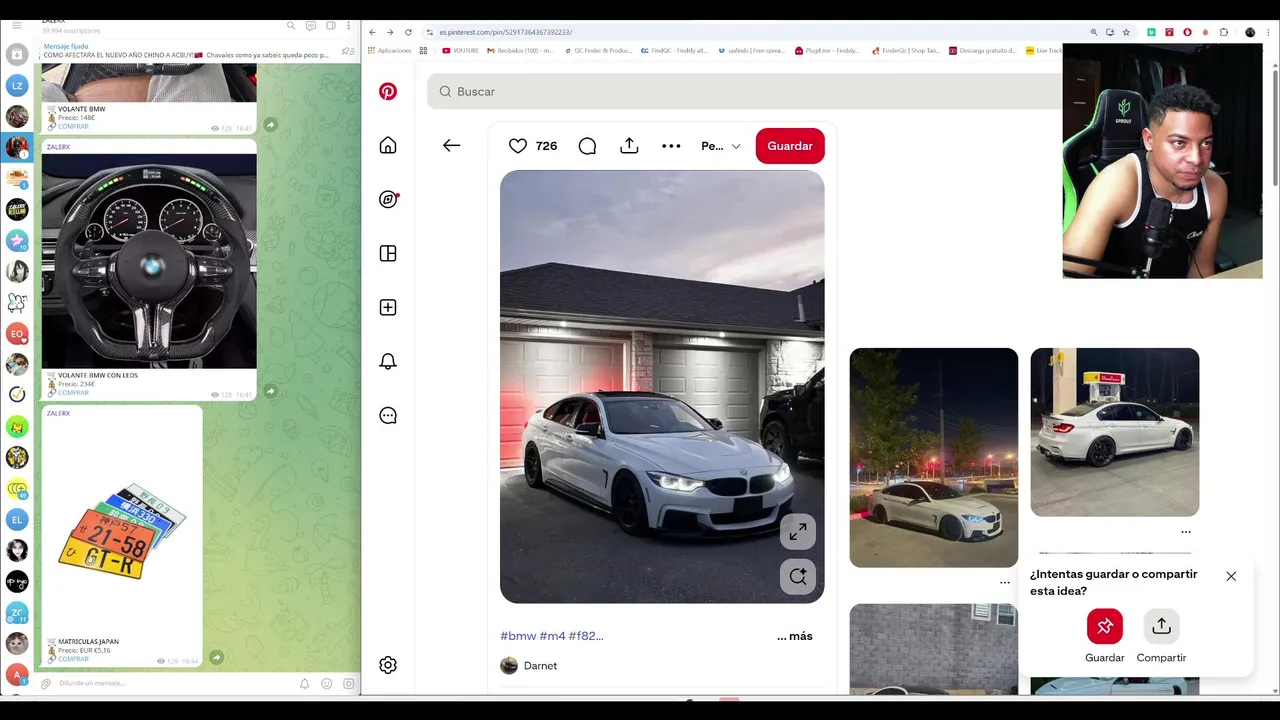
Task: Open the EO chat in Telegram sidebar
Action: (x=17, y=333)
